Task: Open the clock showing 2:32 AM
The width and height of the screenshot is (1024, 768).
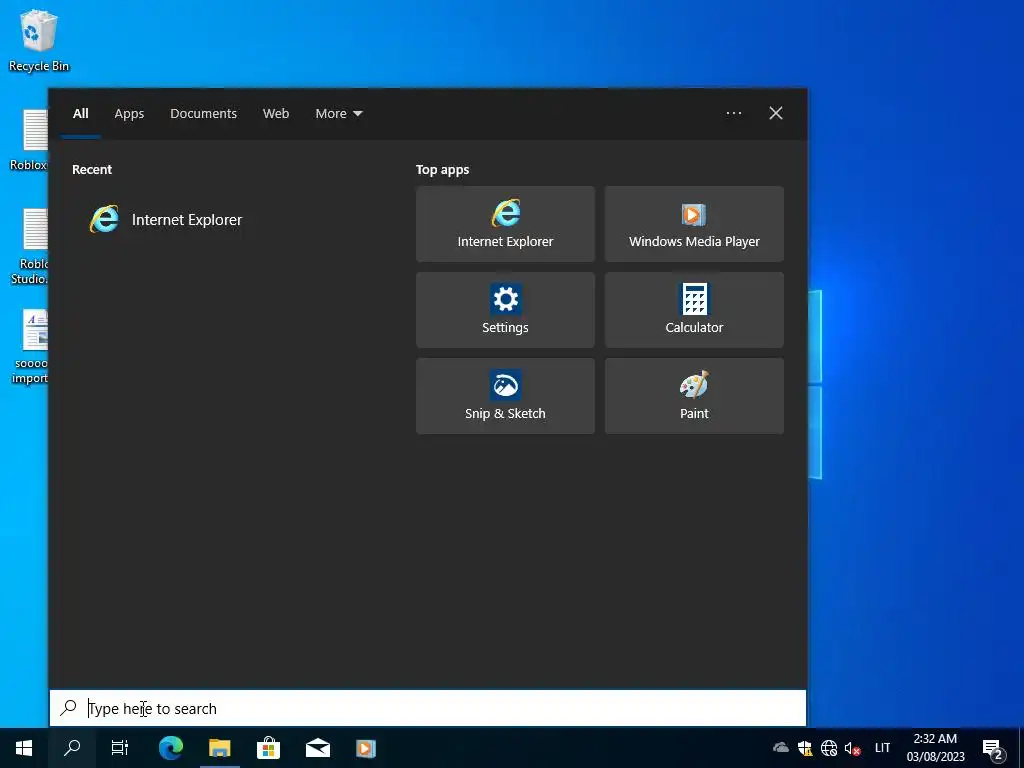Action: [935, 748]
